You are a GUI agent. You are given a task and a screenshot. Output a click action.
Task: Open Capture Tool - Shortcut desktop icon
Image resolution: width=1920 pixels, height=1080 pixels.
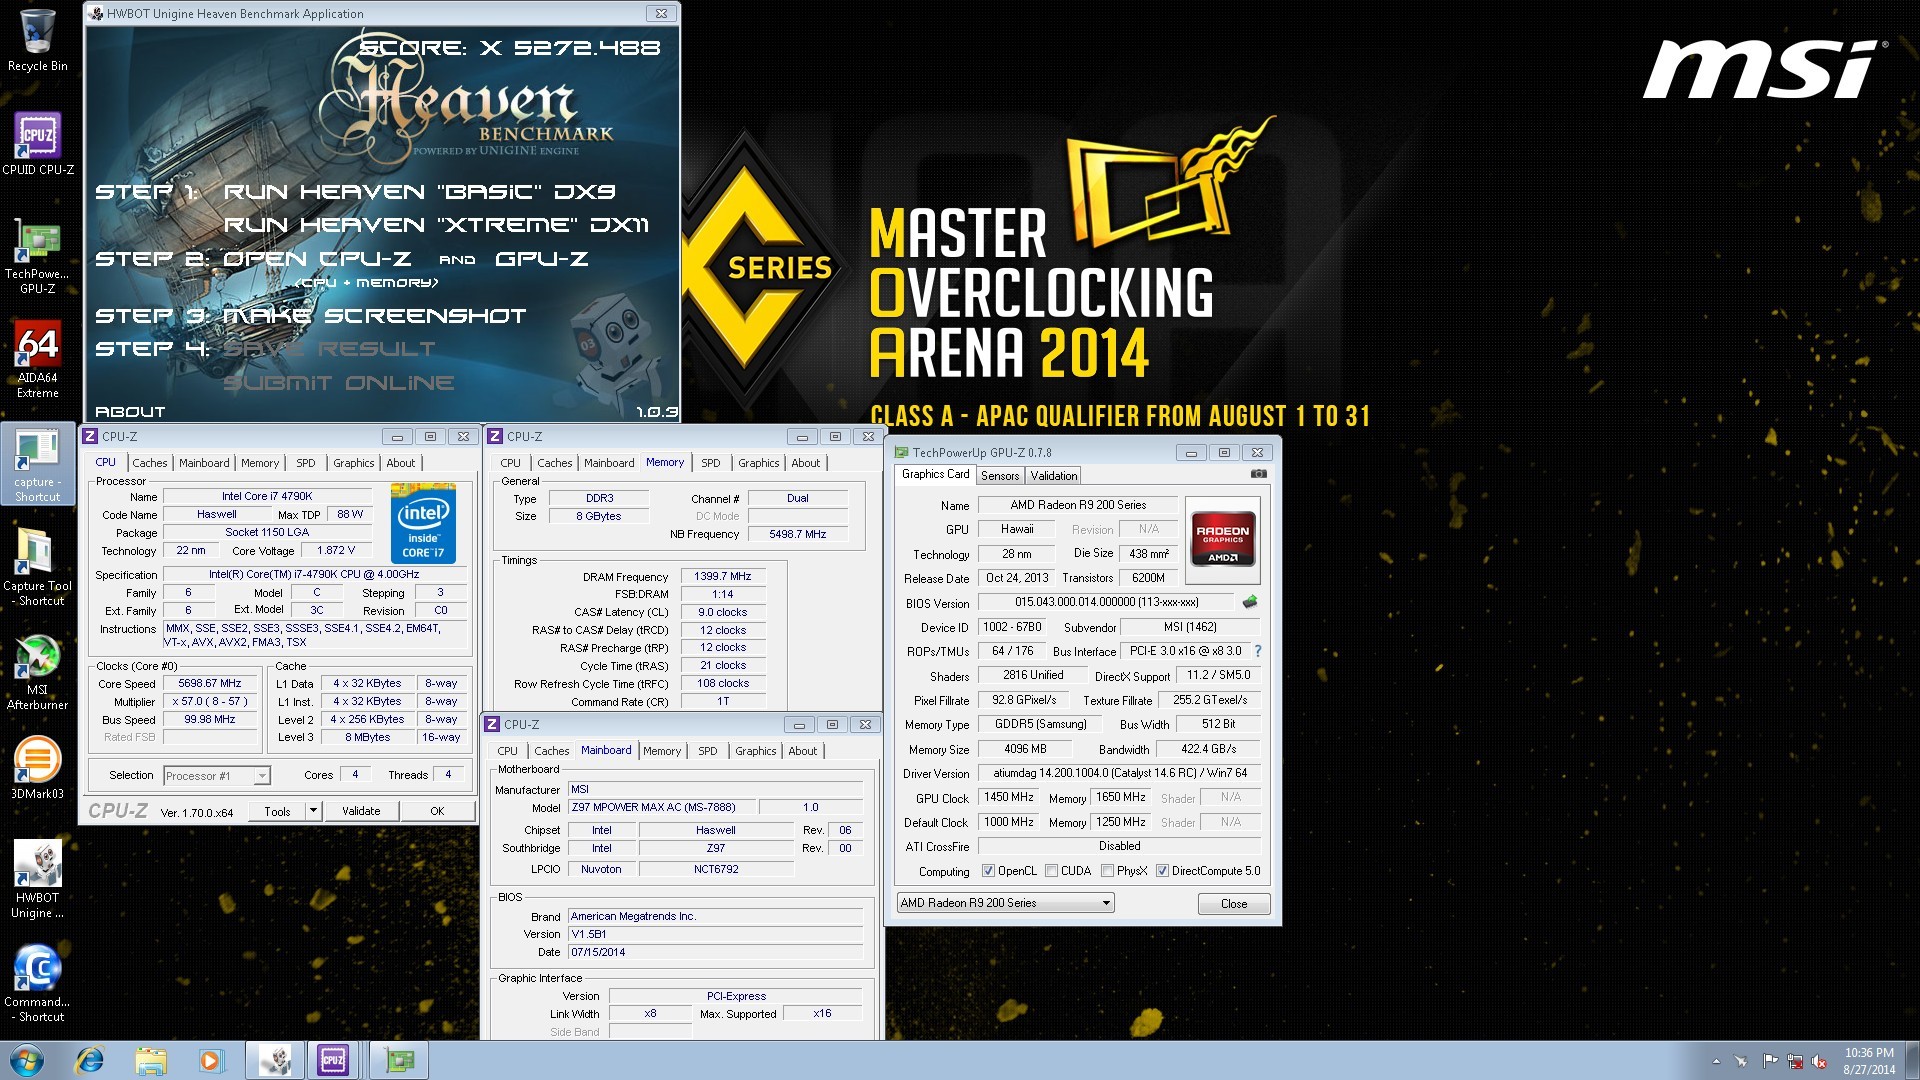[x=37, y=568]
